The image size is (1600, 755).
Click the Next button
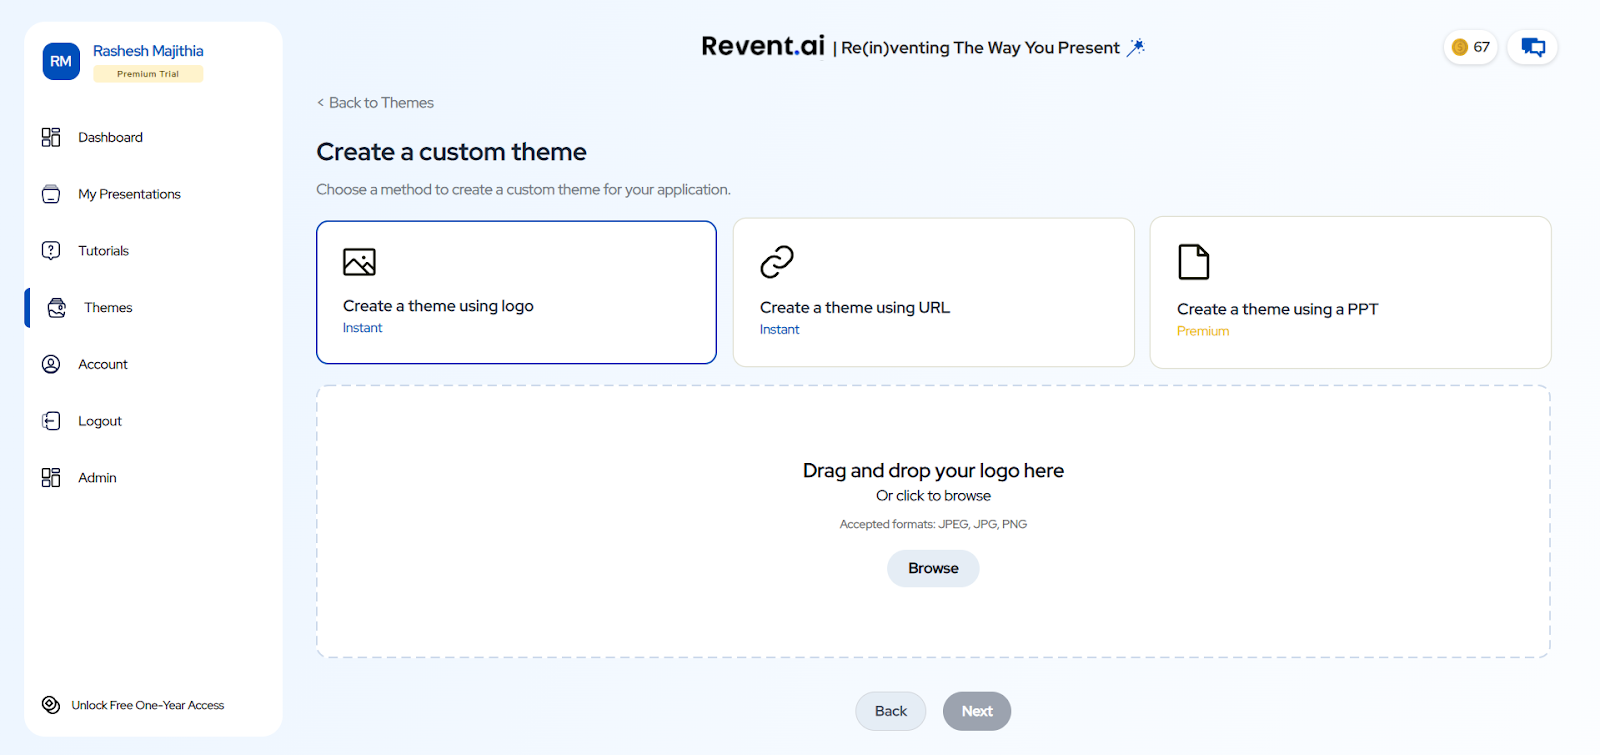tap(976, 711)
